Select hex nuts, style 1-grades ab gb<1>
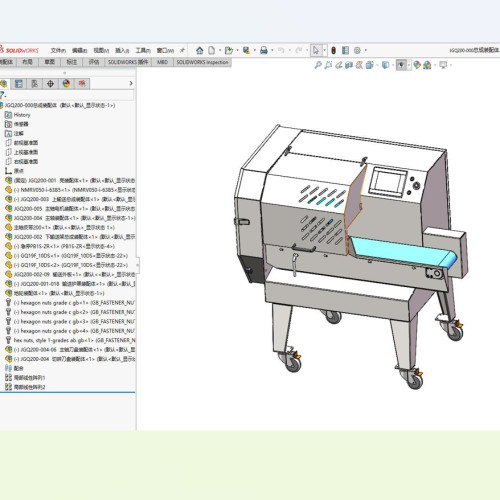 pos(70,340)
